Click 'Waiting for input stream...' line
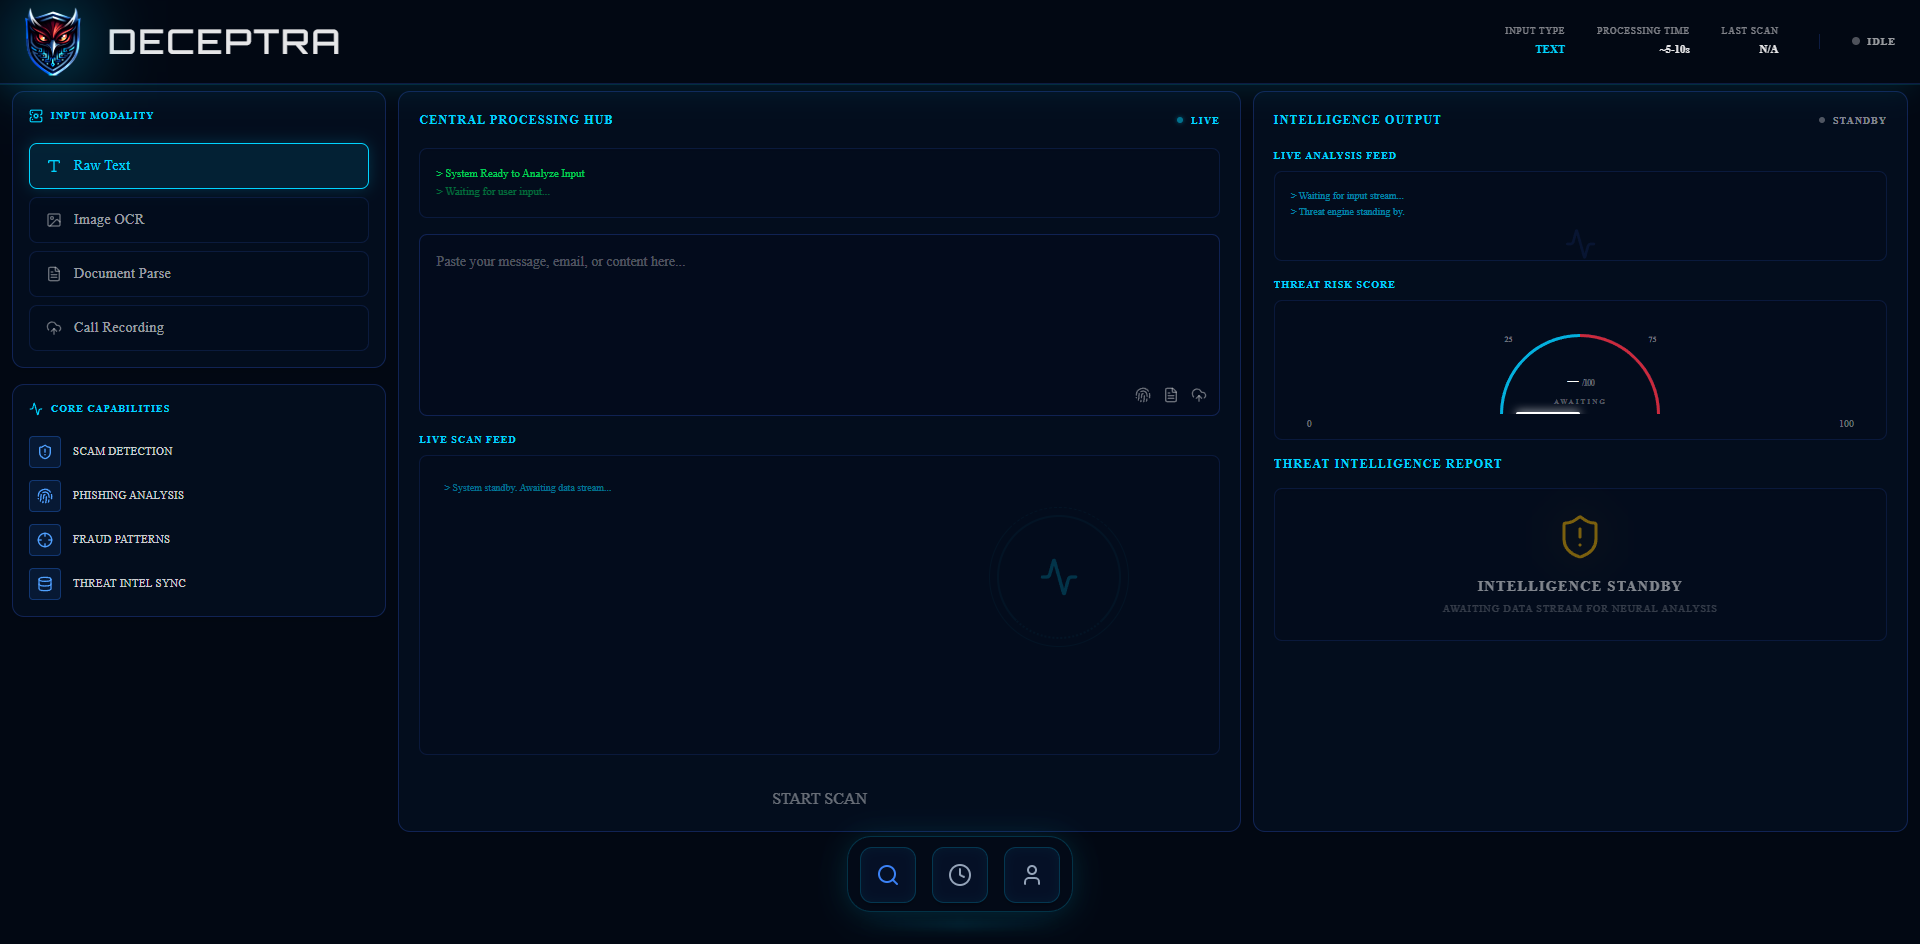Image resolution: width=1920 pixels, height=944 pixels. point(1346,196)
